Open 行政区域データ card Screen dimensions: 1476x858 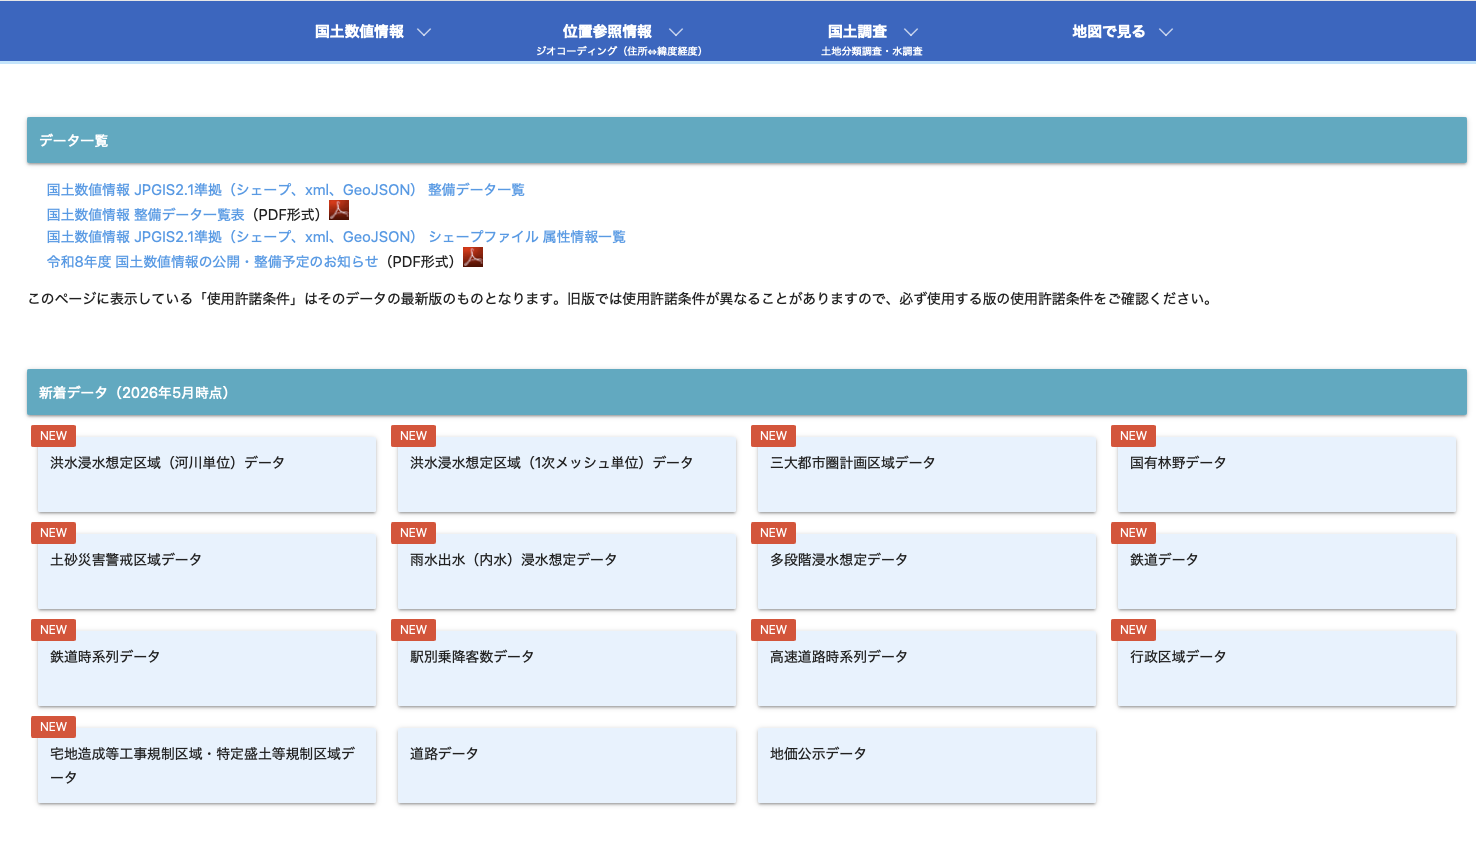pos(1287,669)
